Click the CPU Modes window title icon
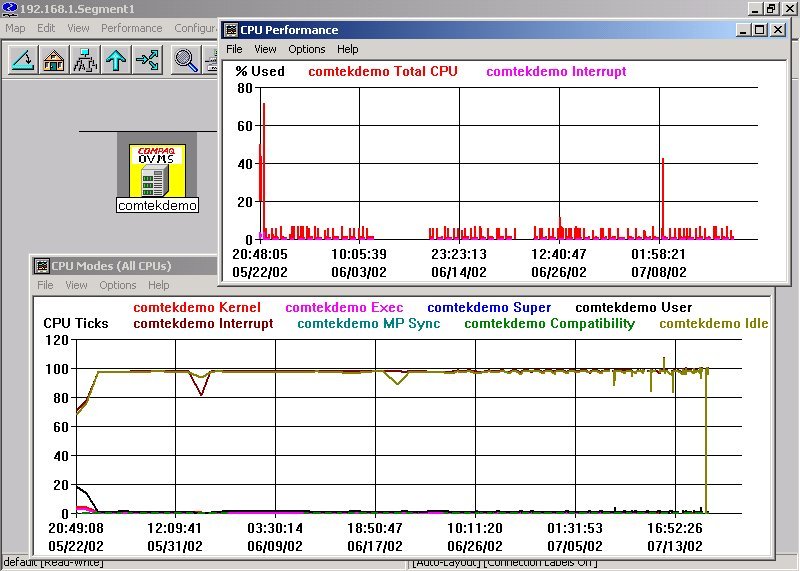800x571 pixels. (42, 266)
